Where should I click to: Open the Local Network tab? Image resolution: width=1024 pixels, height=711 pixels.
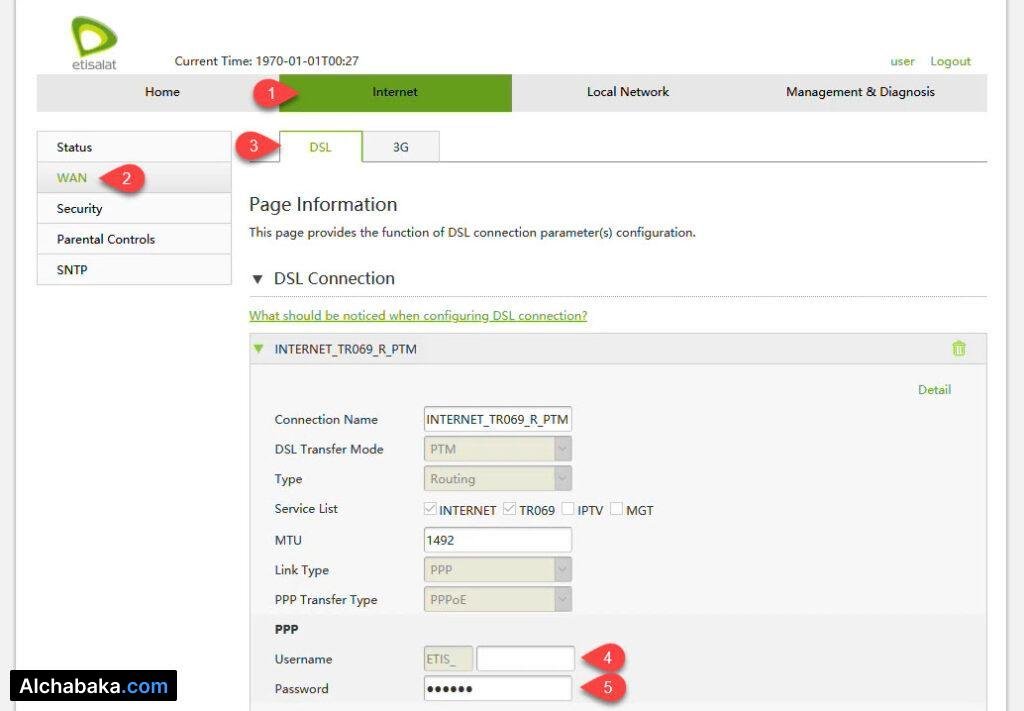coord(627,91)
